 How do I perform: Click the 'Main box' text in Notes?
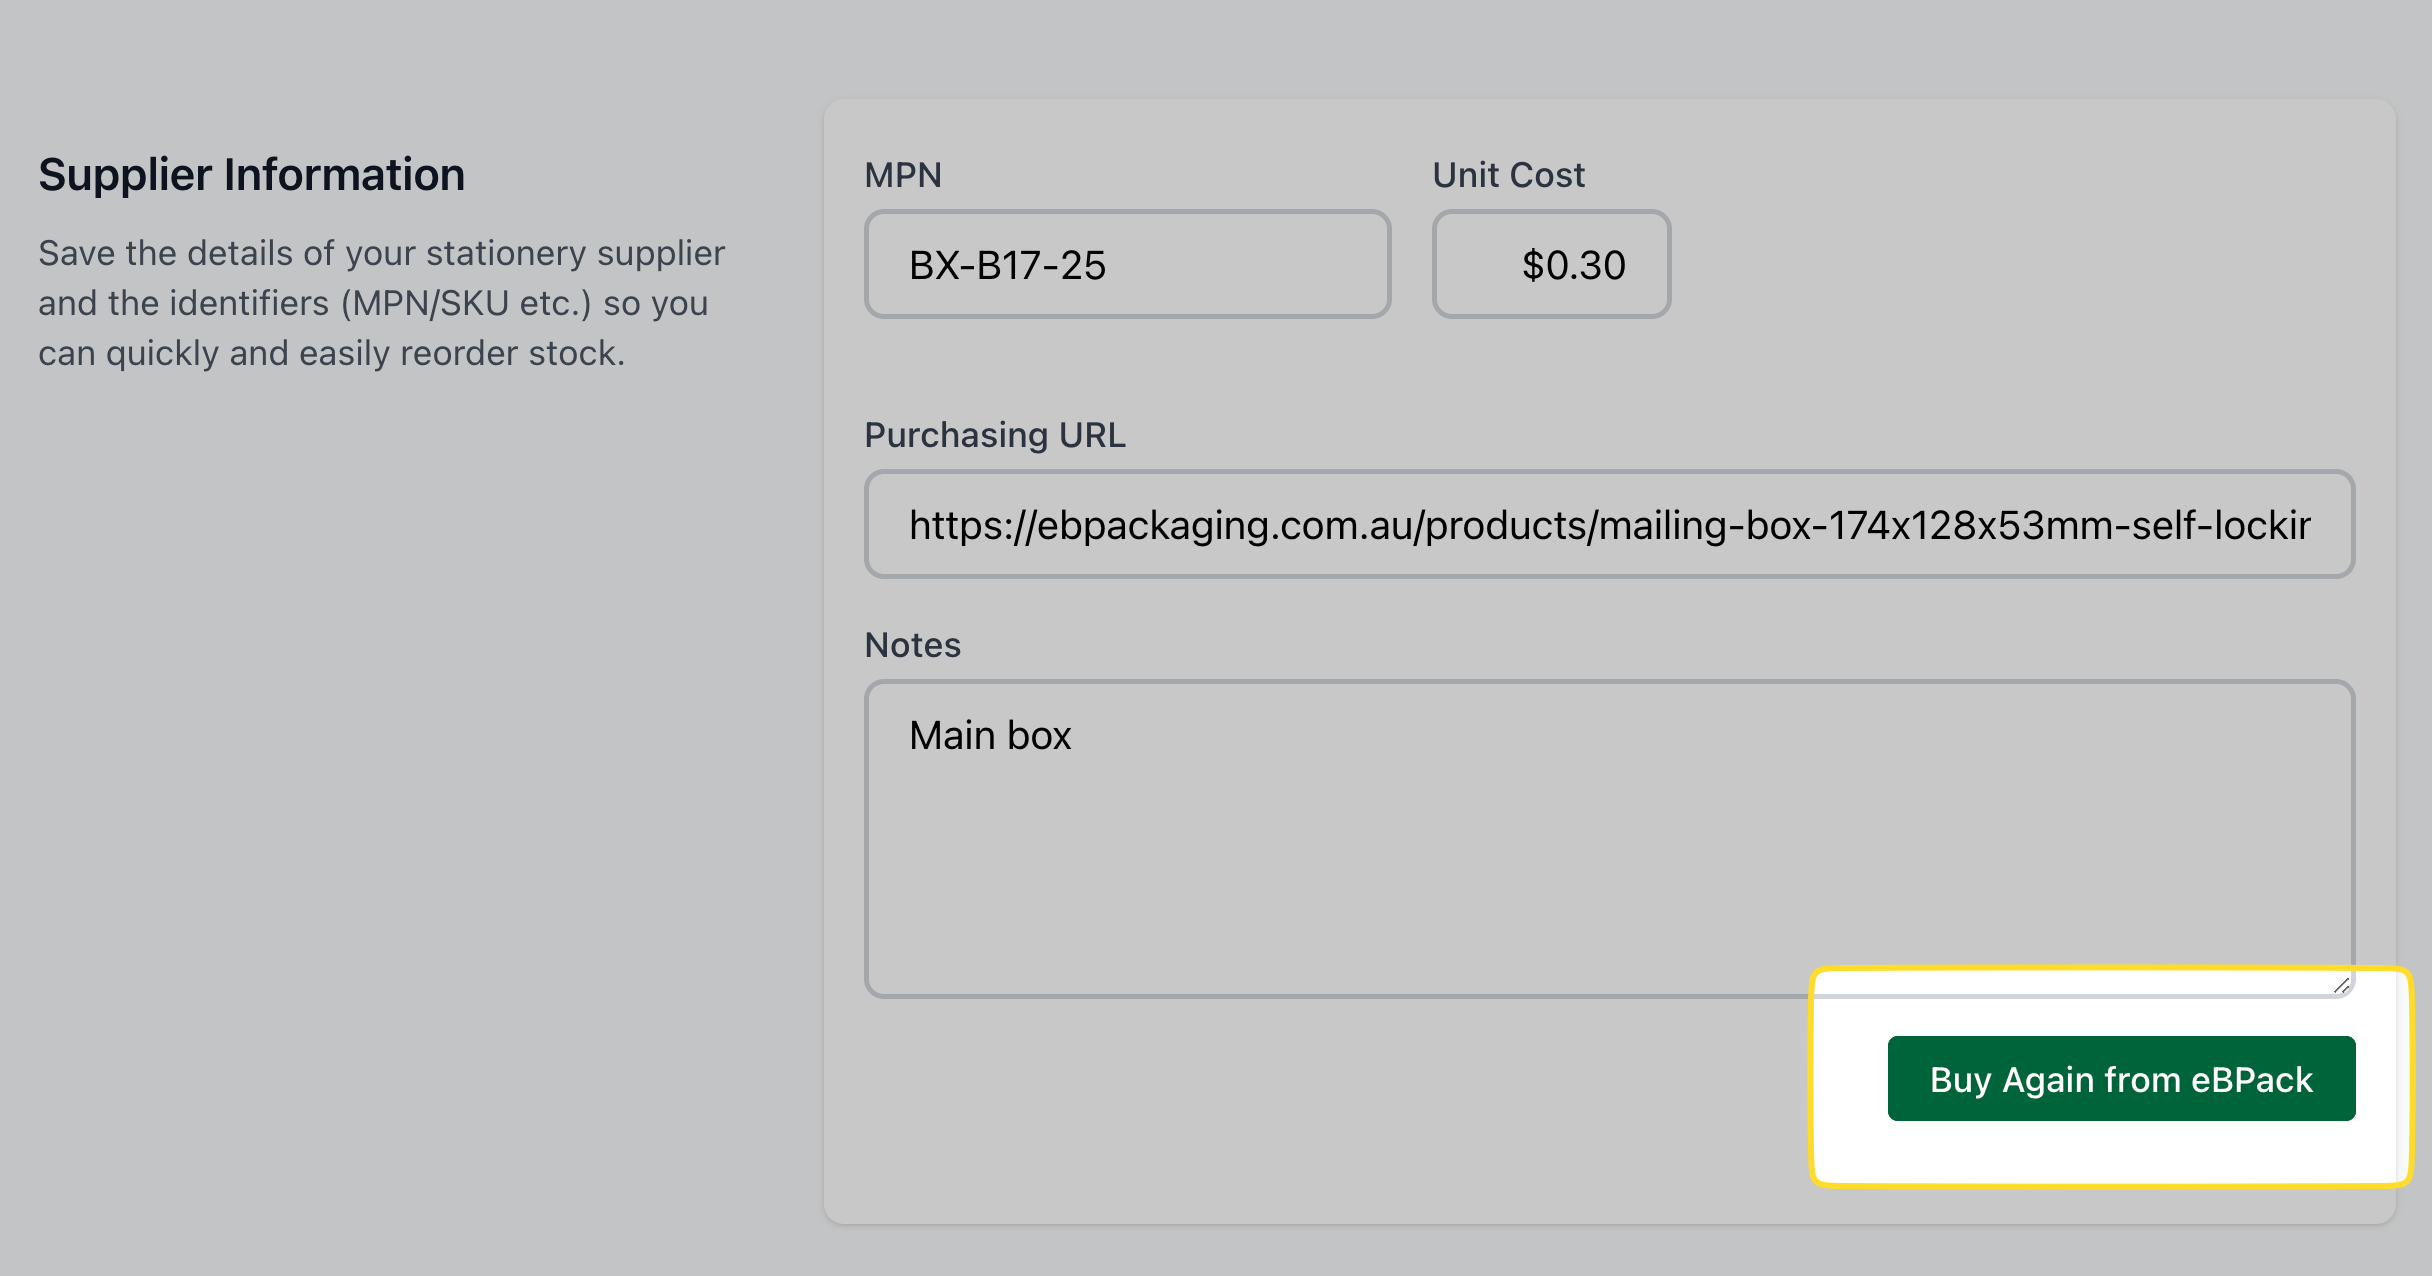point(989,736)
